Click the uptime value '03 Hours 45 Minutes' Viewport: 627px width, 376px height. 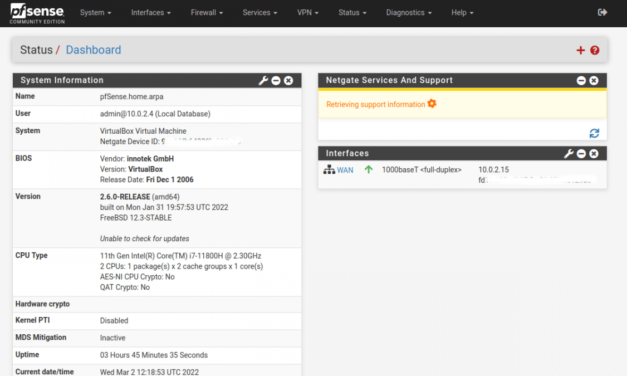(x=136, y=355)
